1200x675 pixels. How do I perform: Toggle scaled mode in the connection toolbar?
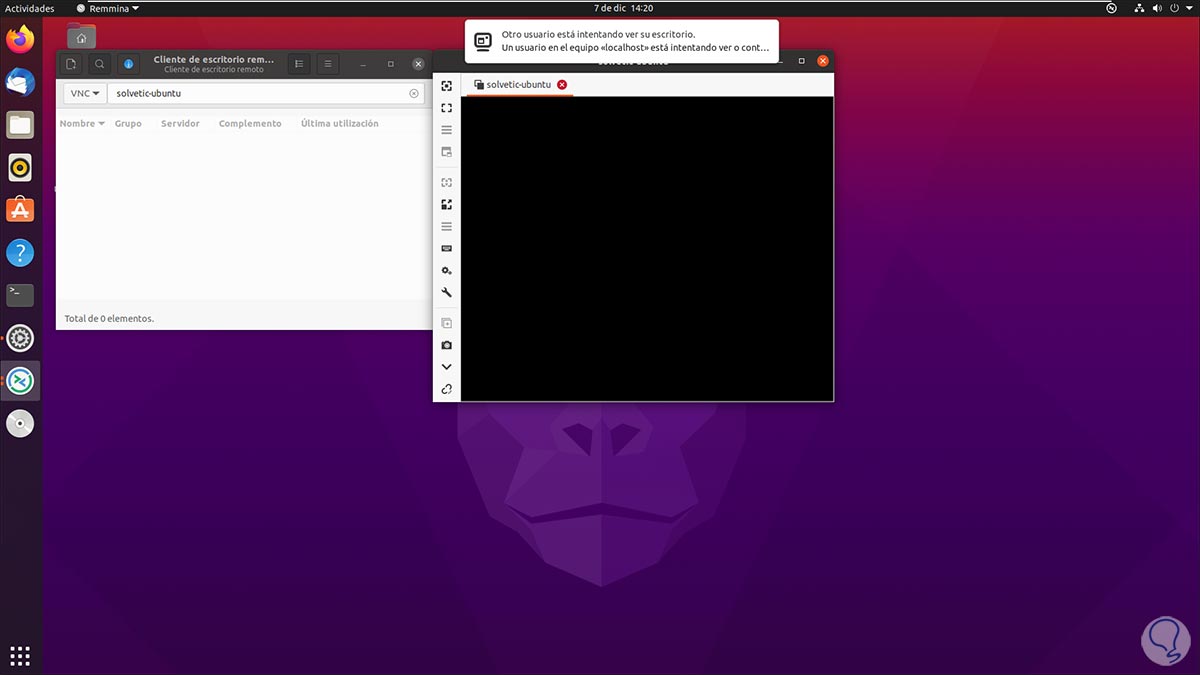coord(447,205)
